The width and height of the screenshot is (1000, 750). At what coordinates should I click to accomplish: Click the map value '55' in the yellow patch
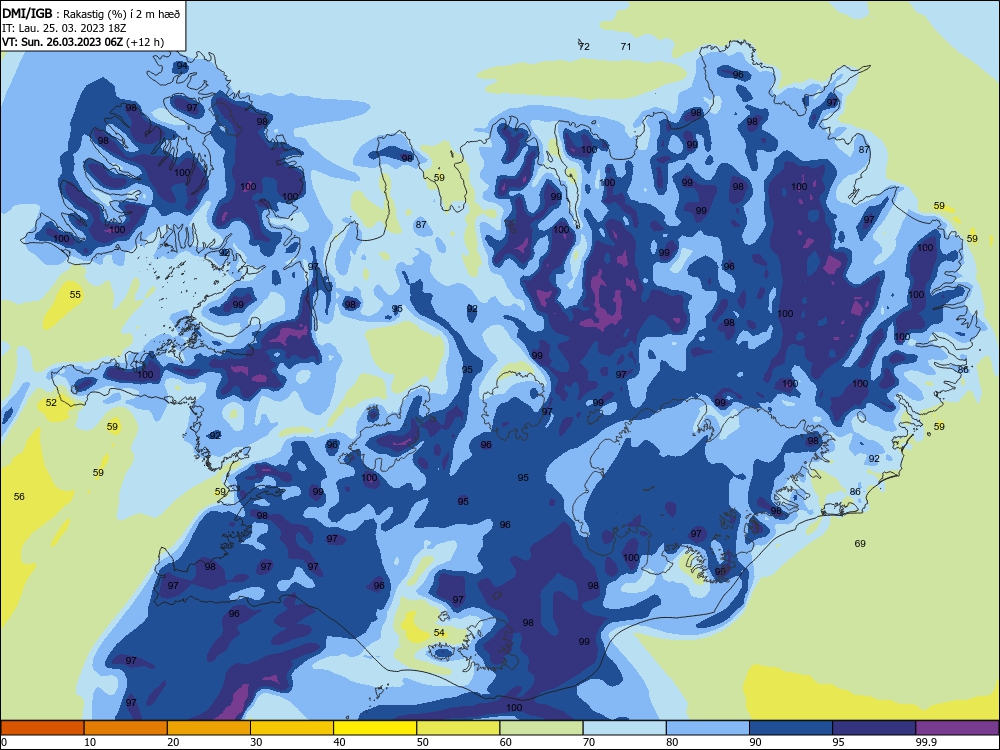75,295
